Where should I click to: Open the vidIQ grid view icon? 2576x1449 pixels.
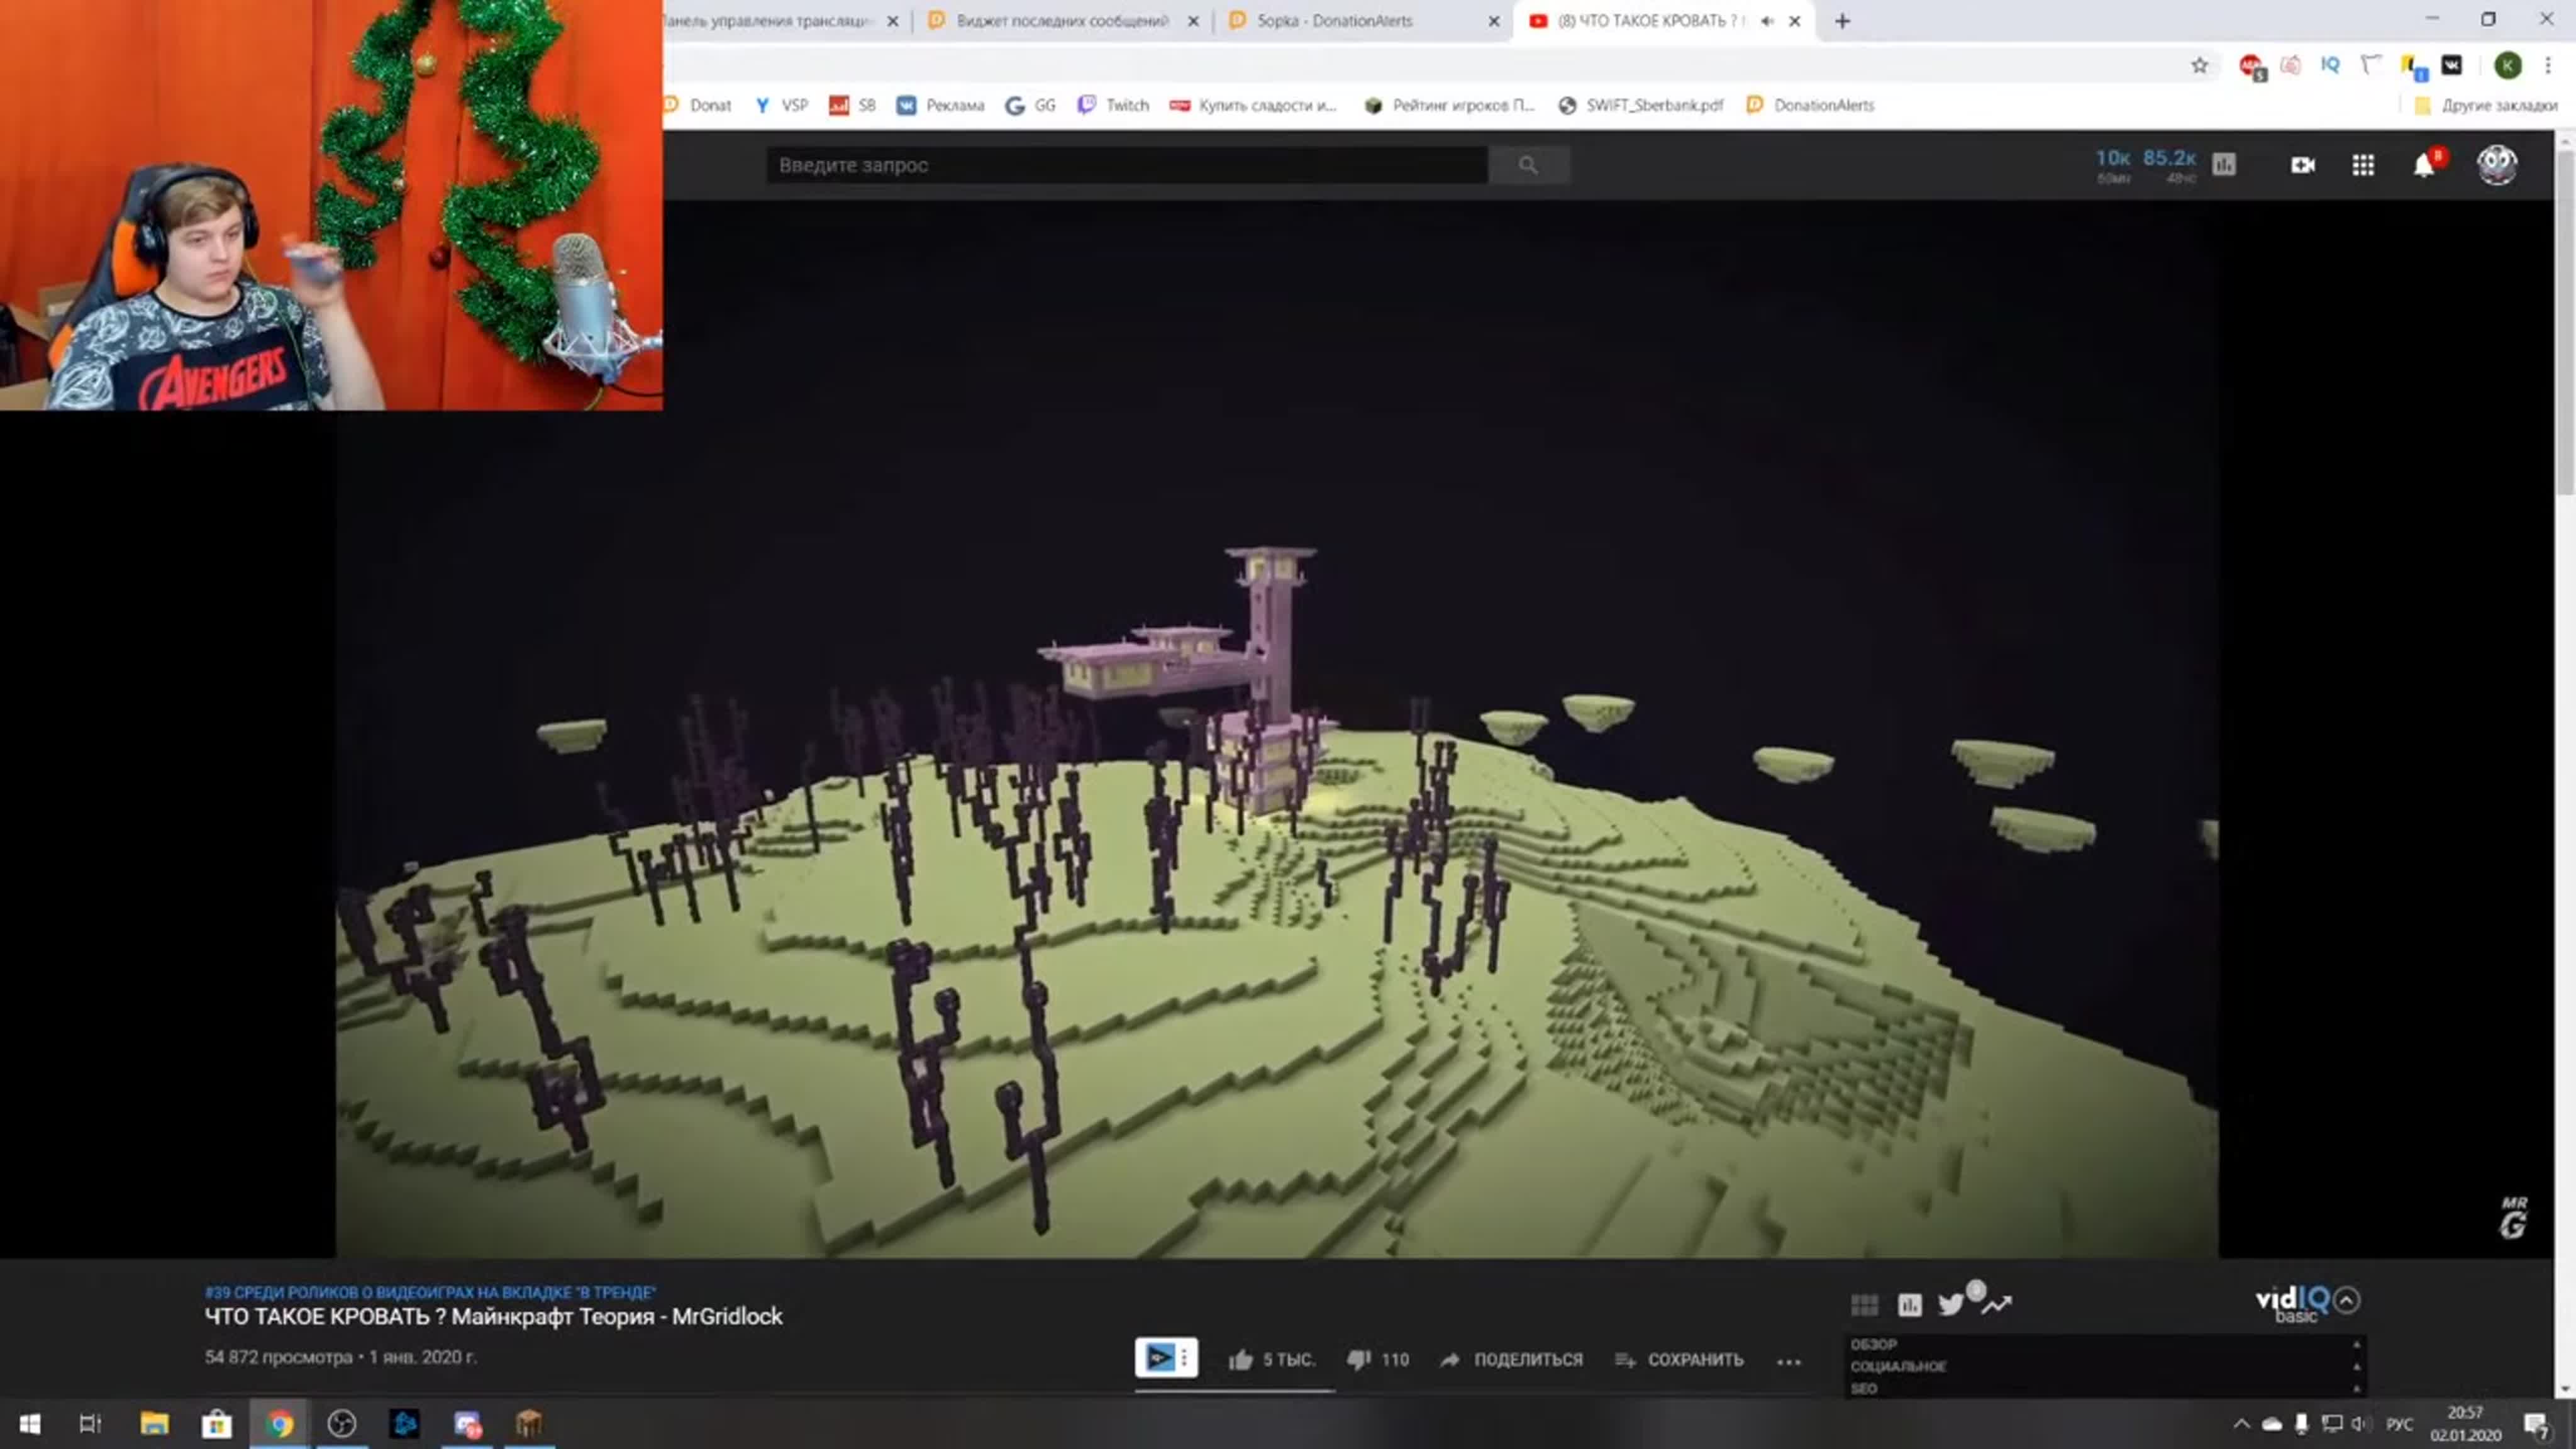point(1864,1305)
